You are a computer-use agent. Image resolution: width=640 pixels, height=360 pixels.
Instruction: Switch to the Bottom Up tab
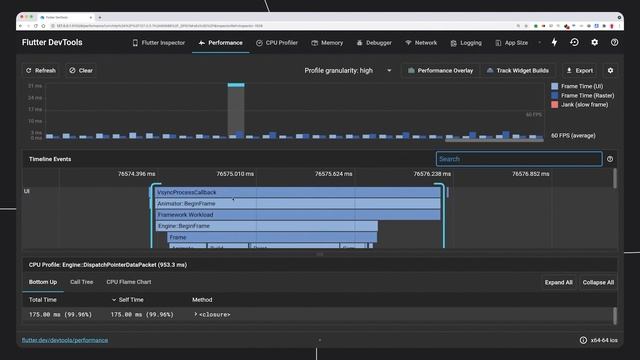coord(43,282)
